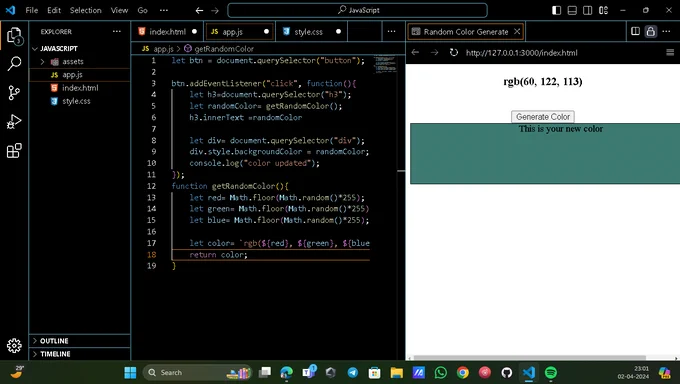
Task: Open the Source Control view
Action: [14, 93]
